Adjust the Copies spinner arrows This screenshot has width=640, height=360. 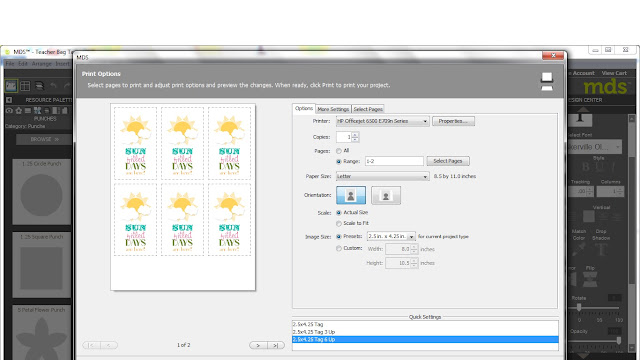[x=355, y=137]
